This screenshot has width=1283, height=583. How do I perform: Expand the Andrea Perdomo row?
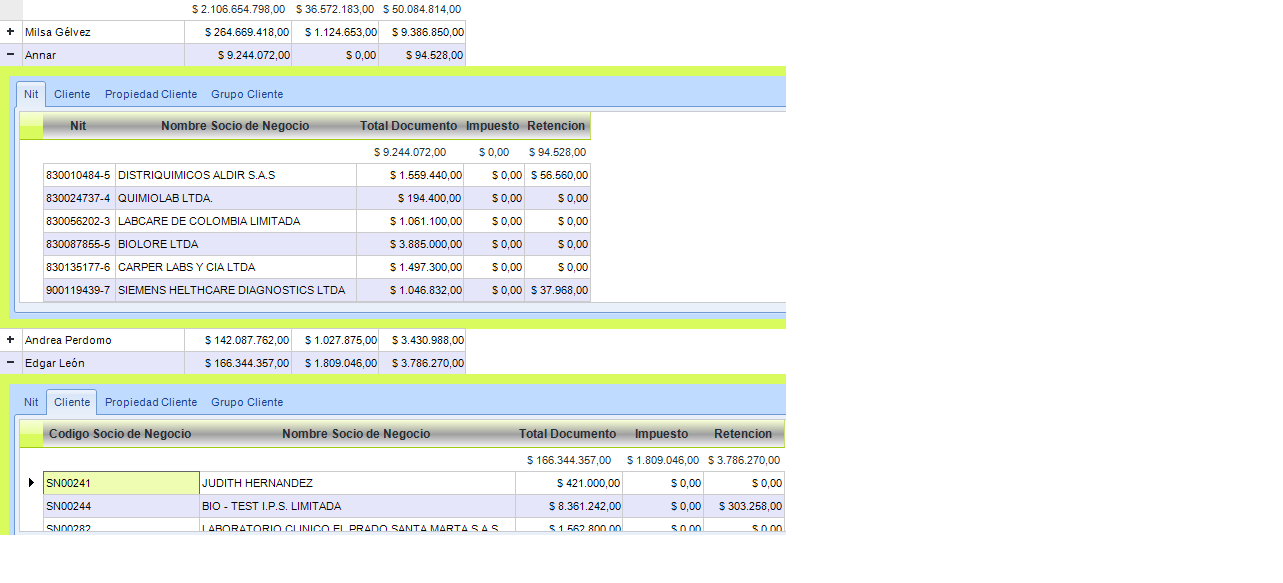[x=10, y=340]
